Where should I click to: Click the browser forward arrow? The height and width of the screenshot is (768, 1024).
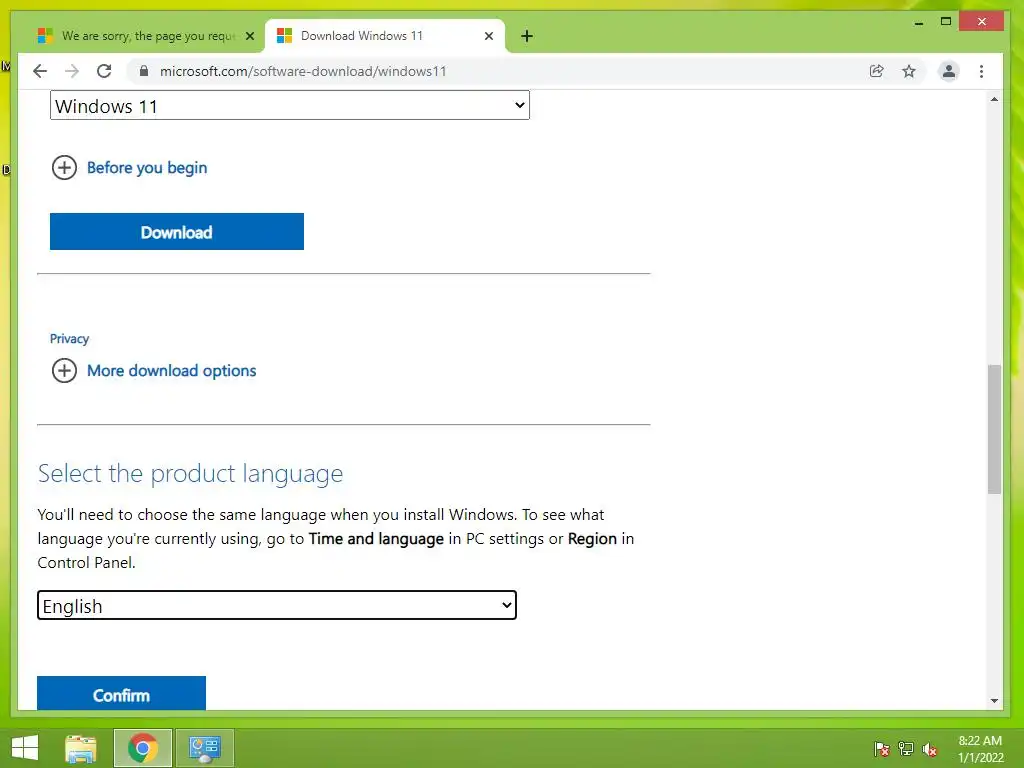(x=72, y=71)
